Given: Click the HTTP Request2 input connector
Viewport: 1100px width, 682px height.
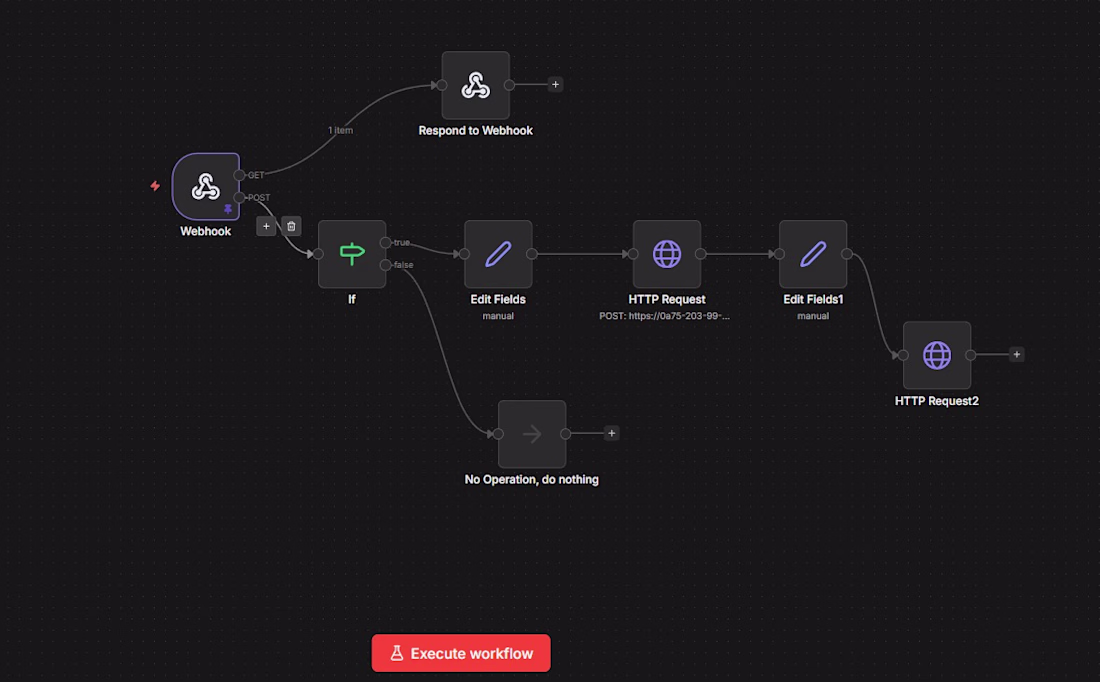Looking at the screenshot, I should tap(903, 355).
